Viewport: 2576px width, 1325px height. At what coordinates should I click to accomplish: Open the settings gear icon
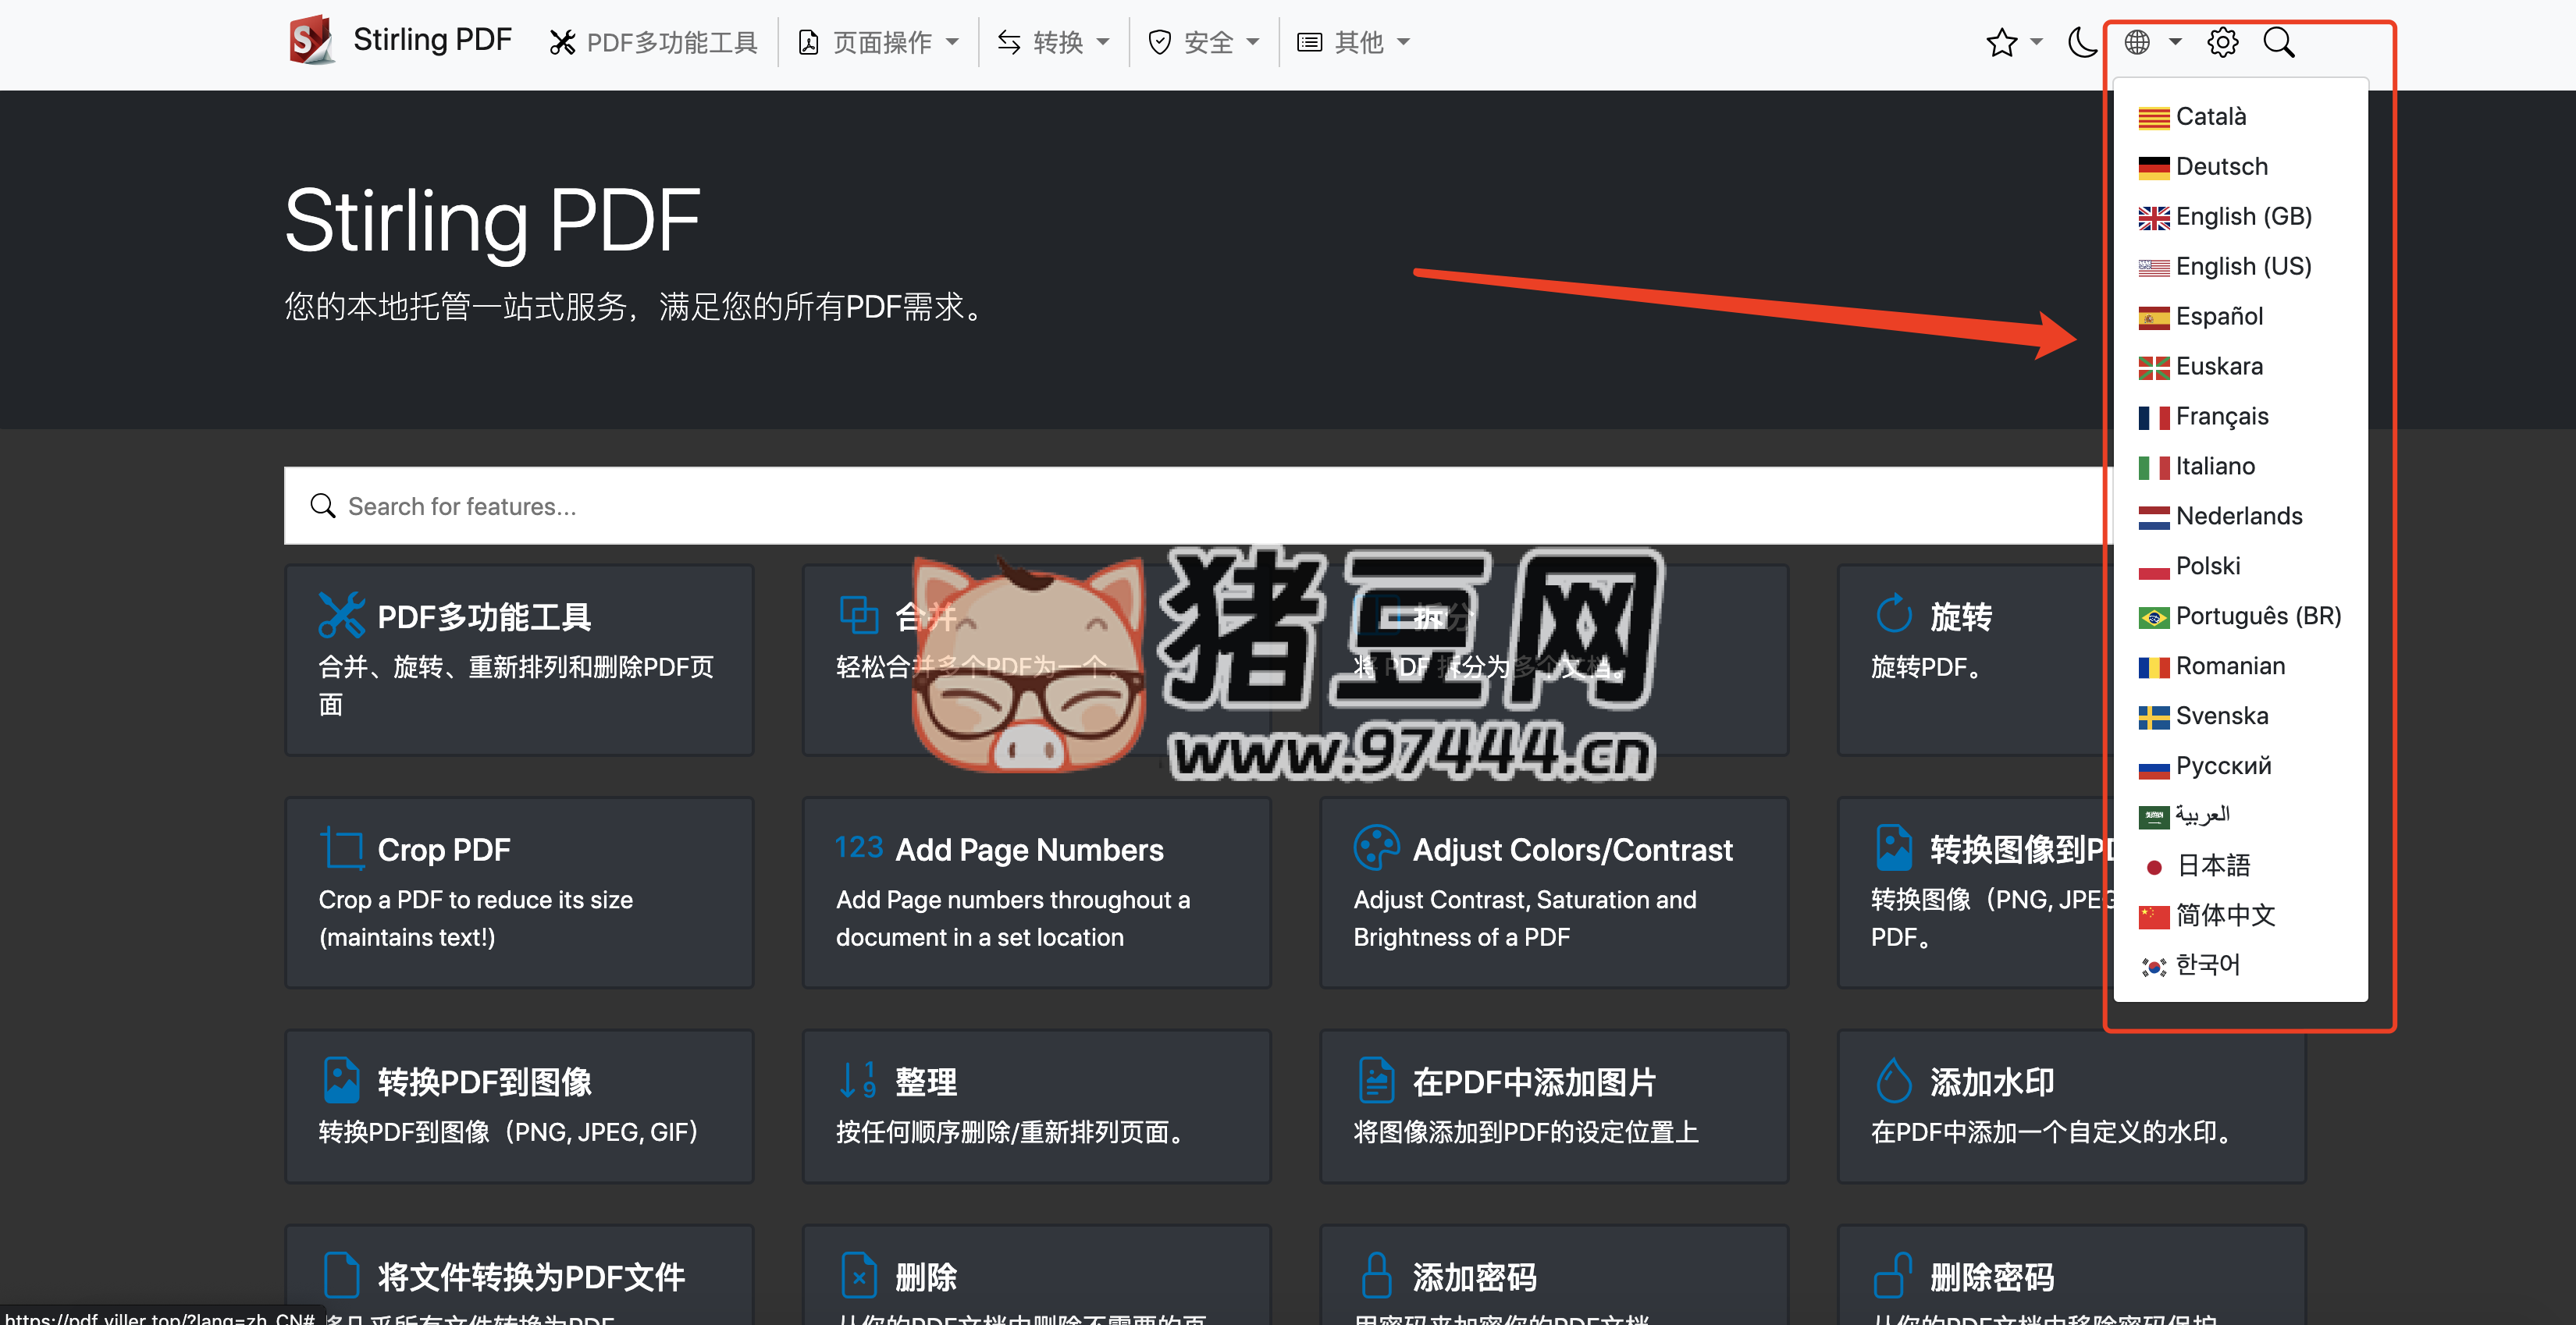(2222, 42)
